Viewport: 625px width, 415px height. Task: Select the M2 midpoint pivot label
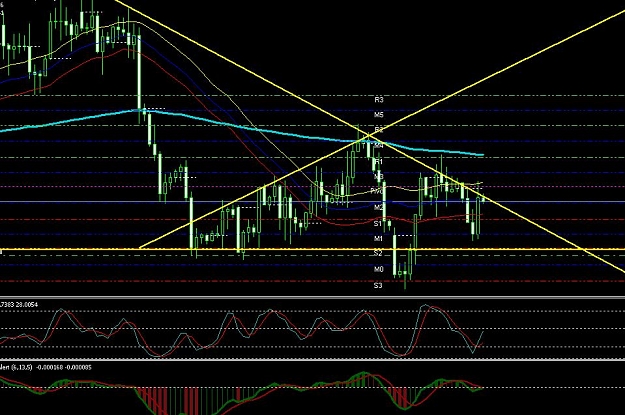[x=379, y=207]
